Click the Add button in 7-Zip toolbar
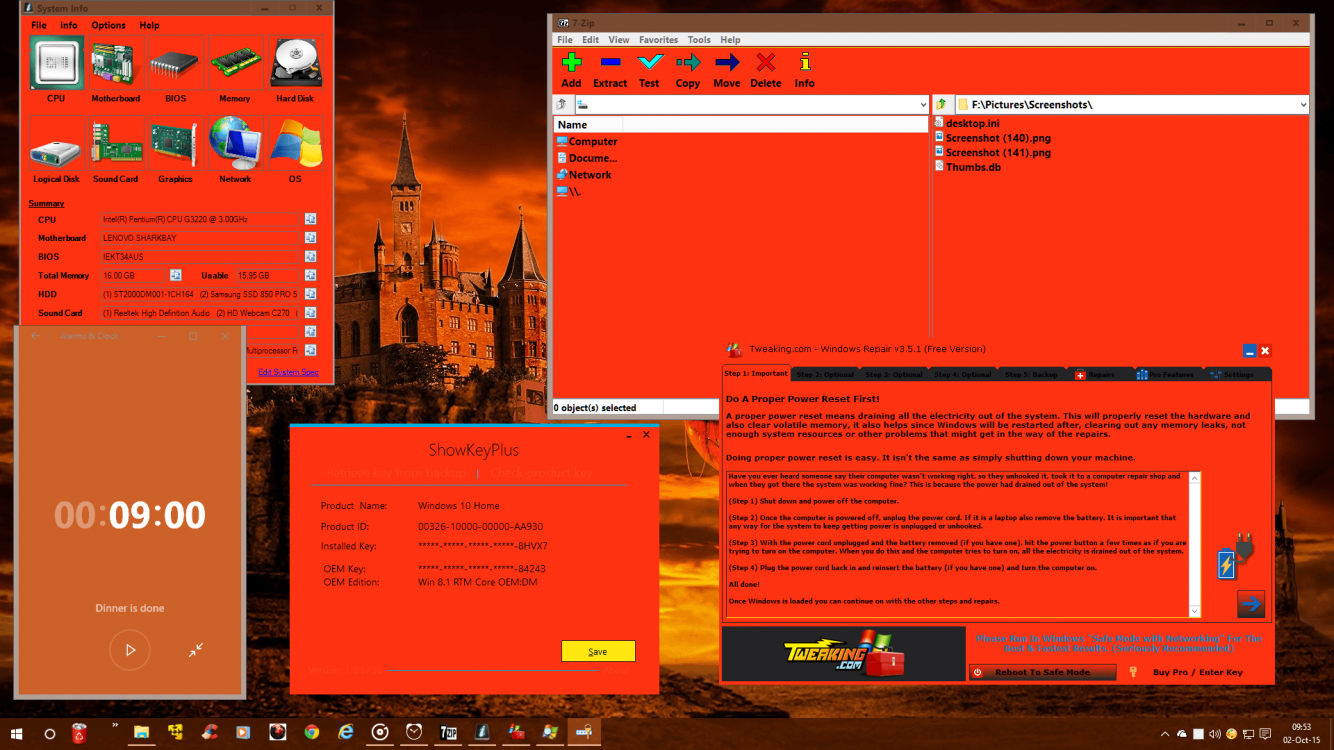This screenshot has width=1334, height=750. [x=571, y=70]
